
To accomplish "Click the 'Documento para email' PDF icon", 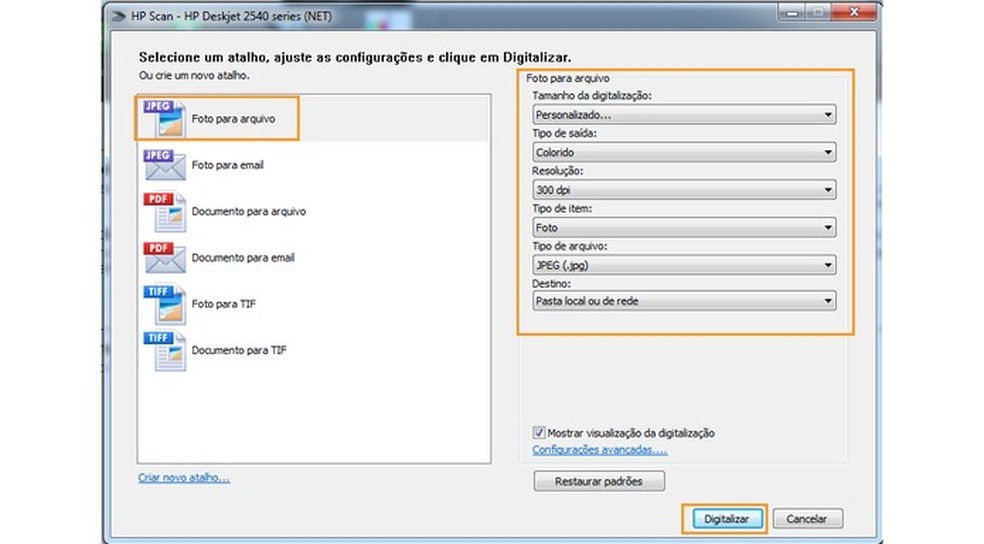I will coord(164,258).
